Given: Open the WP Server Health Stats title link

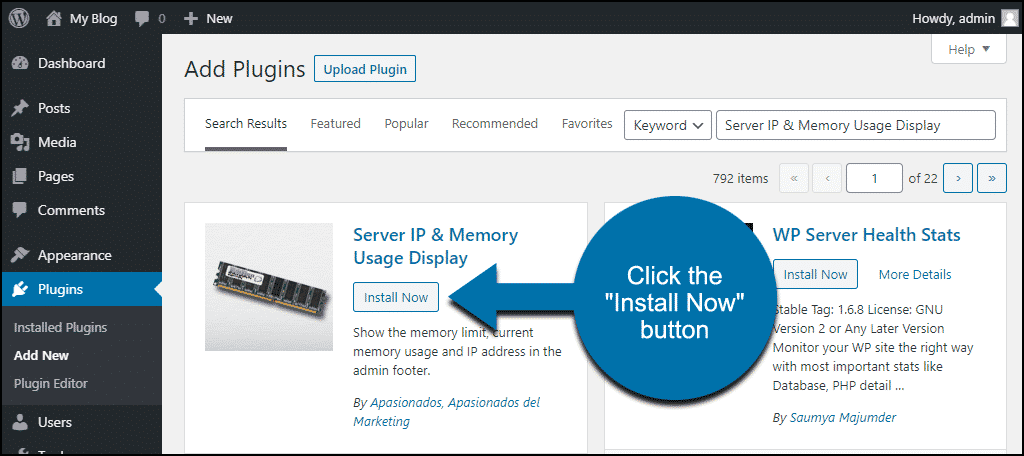Looking at the screenshot, I should [867, 235].
